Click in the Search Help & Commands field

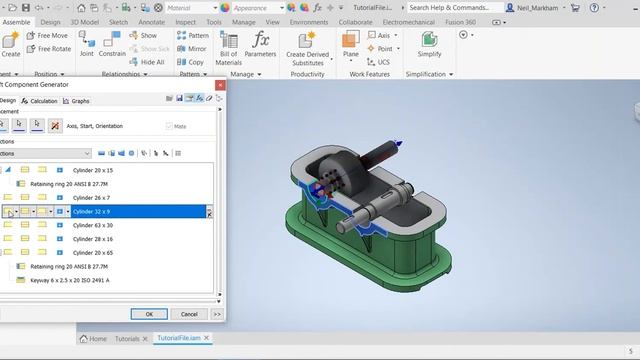(455, 8)
